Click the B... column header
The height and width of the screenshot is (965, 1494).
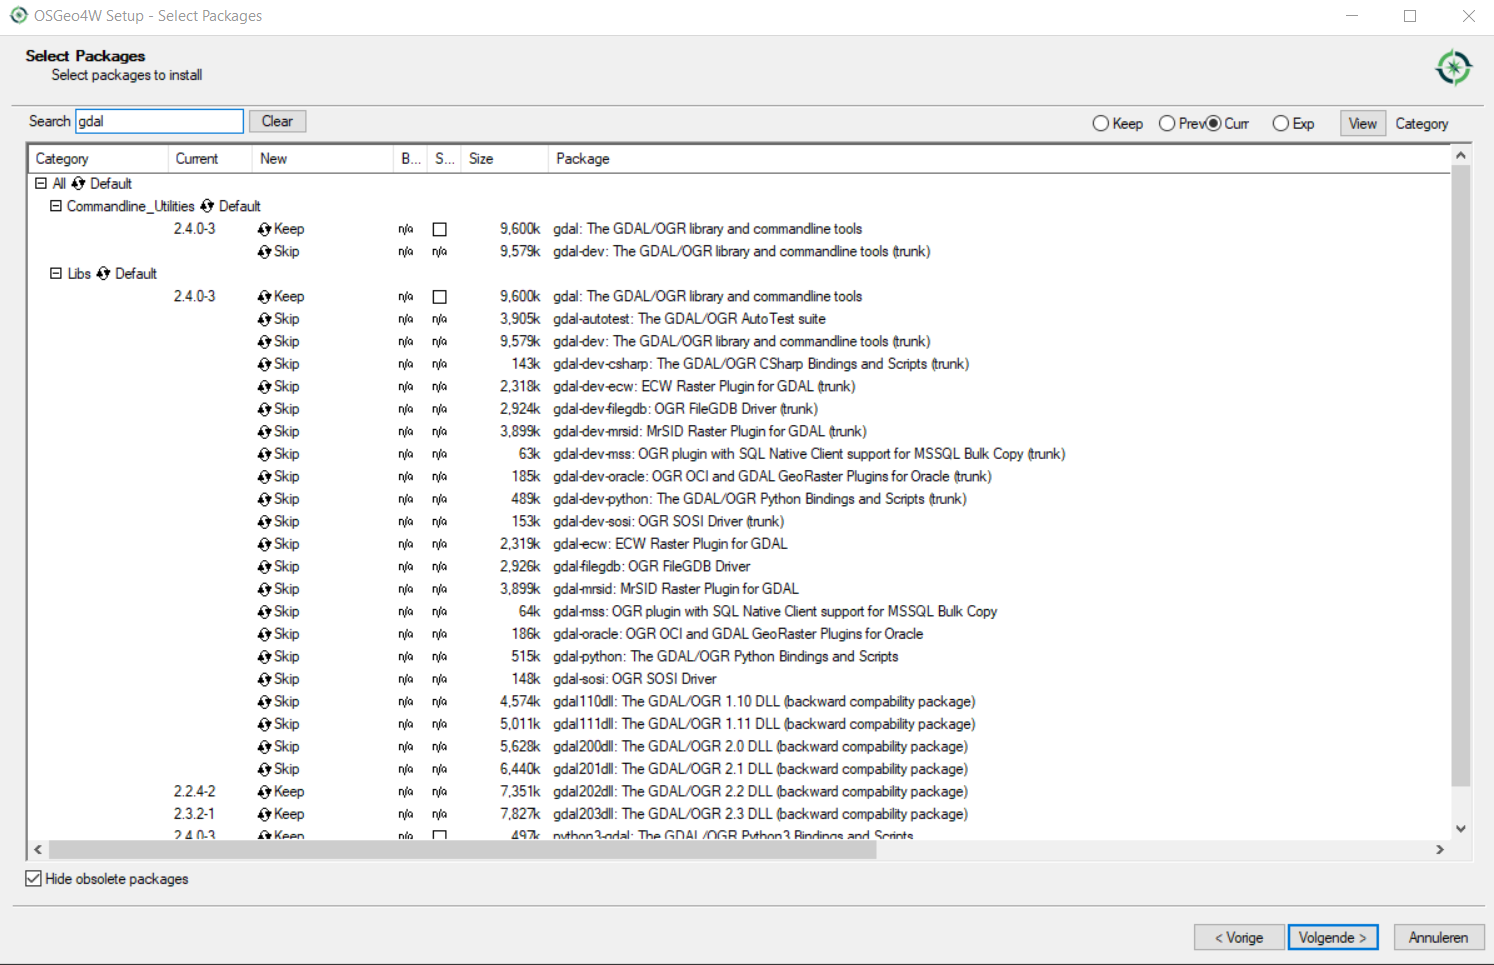pyautogui.click(x=411, y=159)
